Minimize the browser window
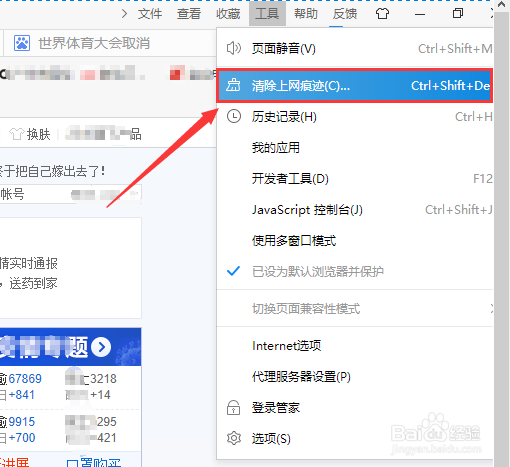 pos(420,14)
